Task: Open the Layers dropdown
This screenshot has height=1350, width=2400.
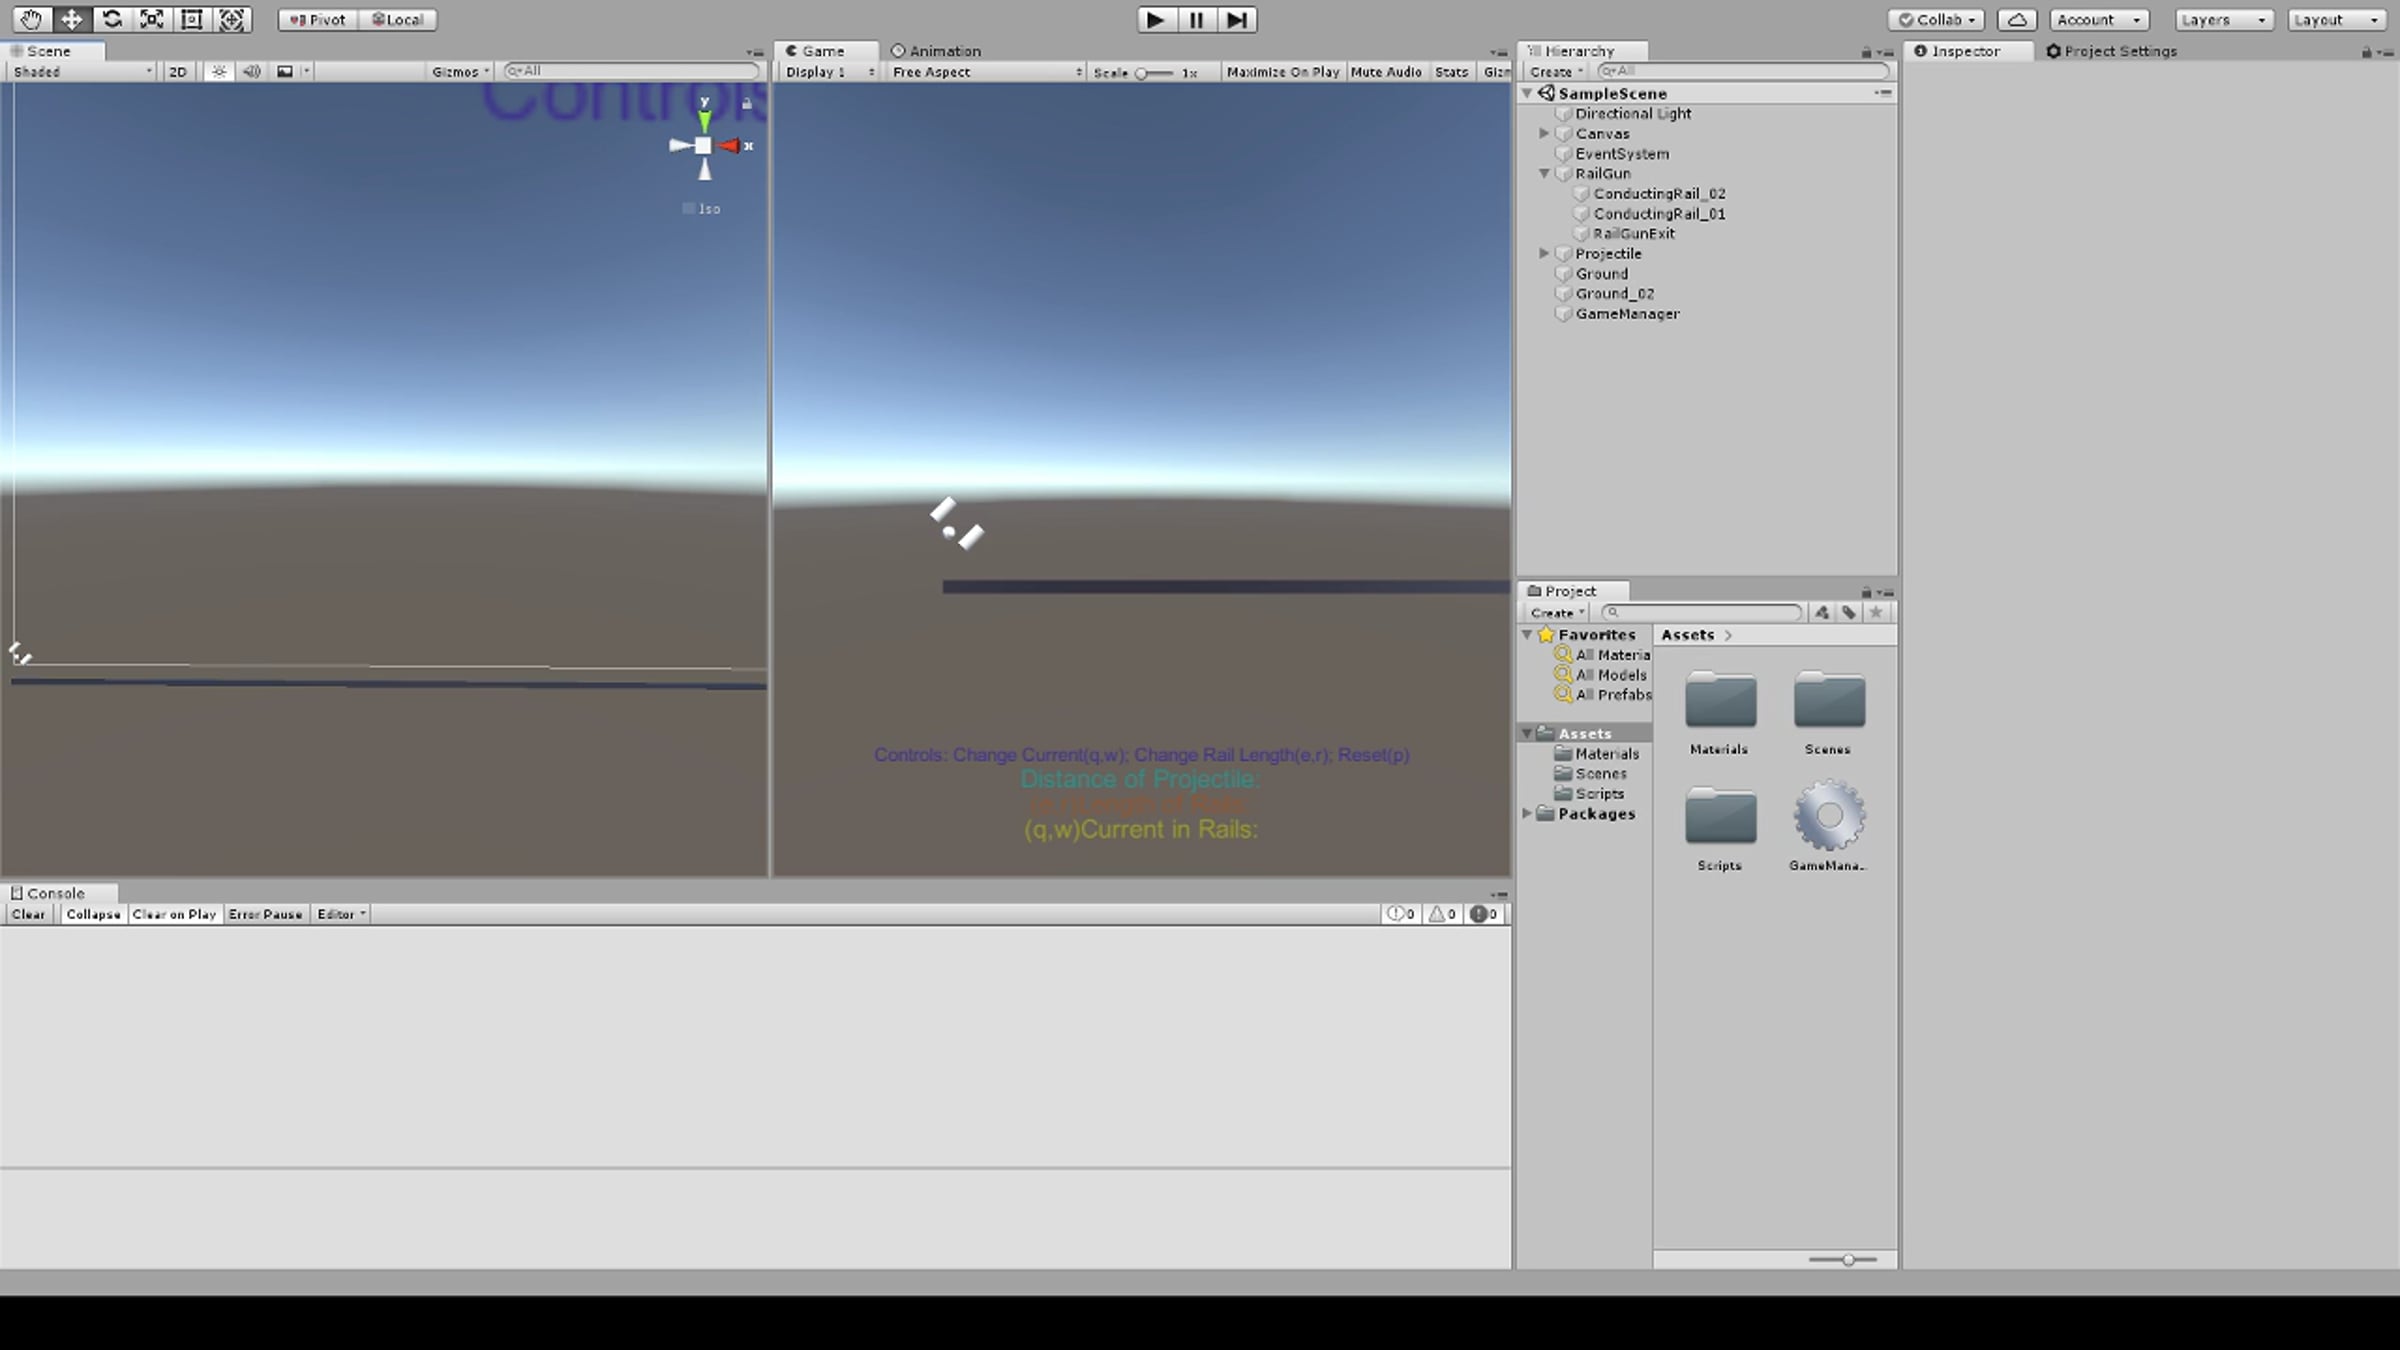Action: (2224, 19)
